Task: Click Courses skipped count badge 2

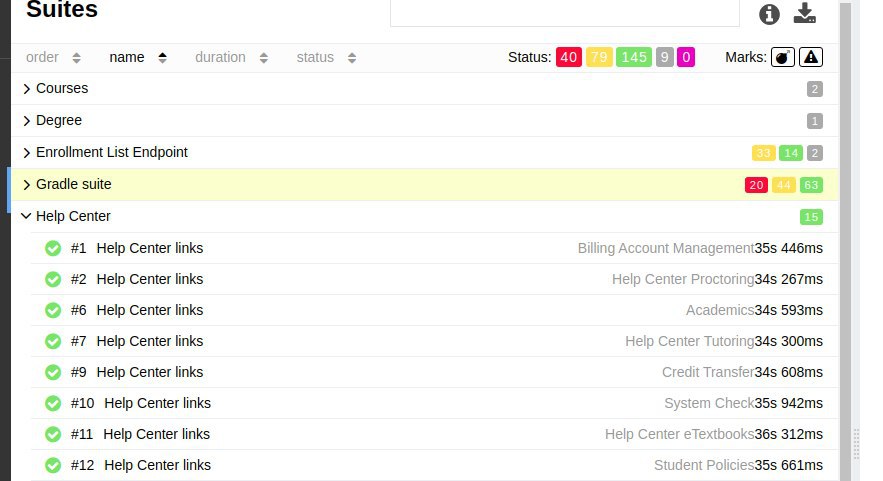Action: pyautogui.click(x=814, y=89)
